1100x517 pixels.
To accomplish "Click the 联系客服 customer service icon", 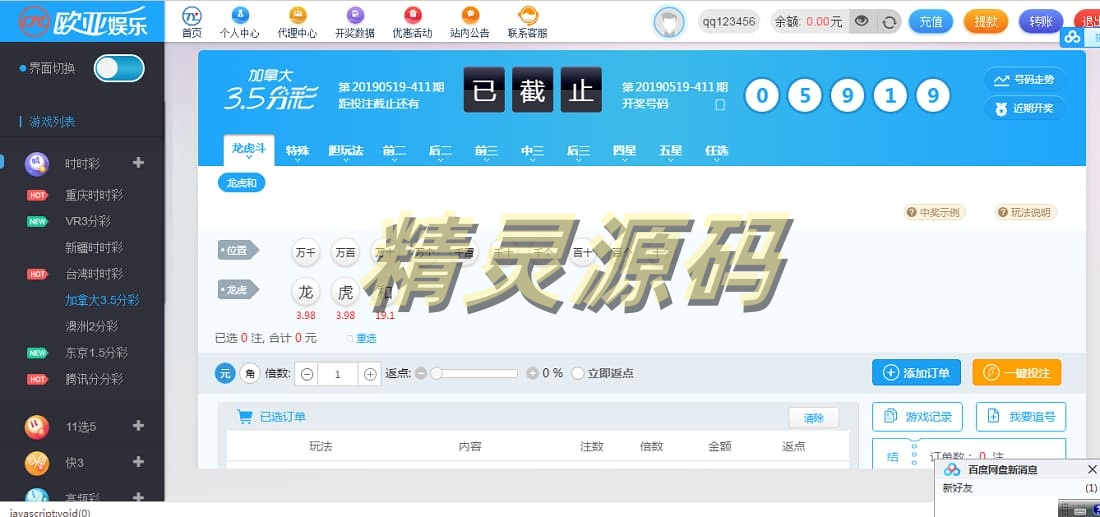I will [x=527, y=16].
